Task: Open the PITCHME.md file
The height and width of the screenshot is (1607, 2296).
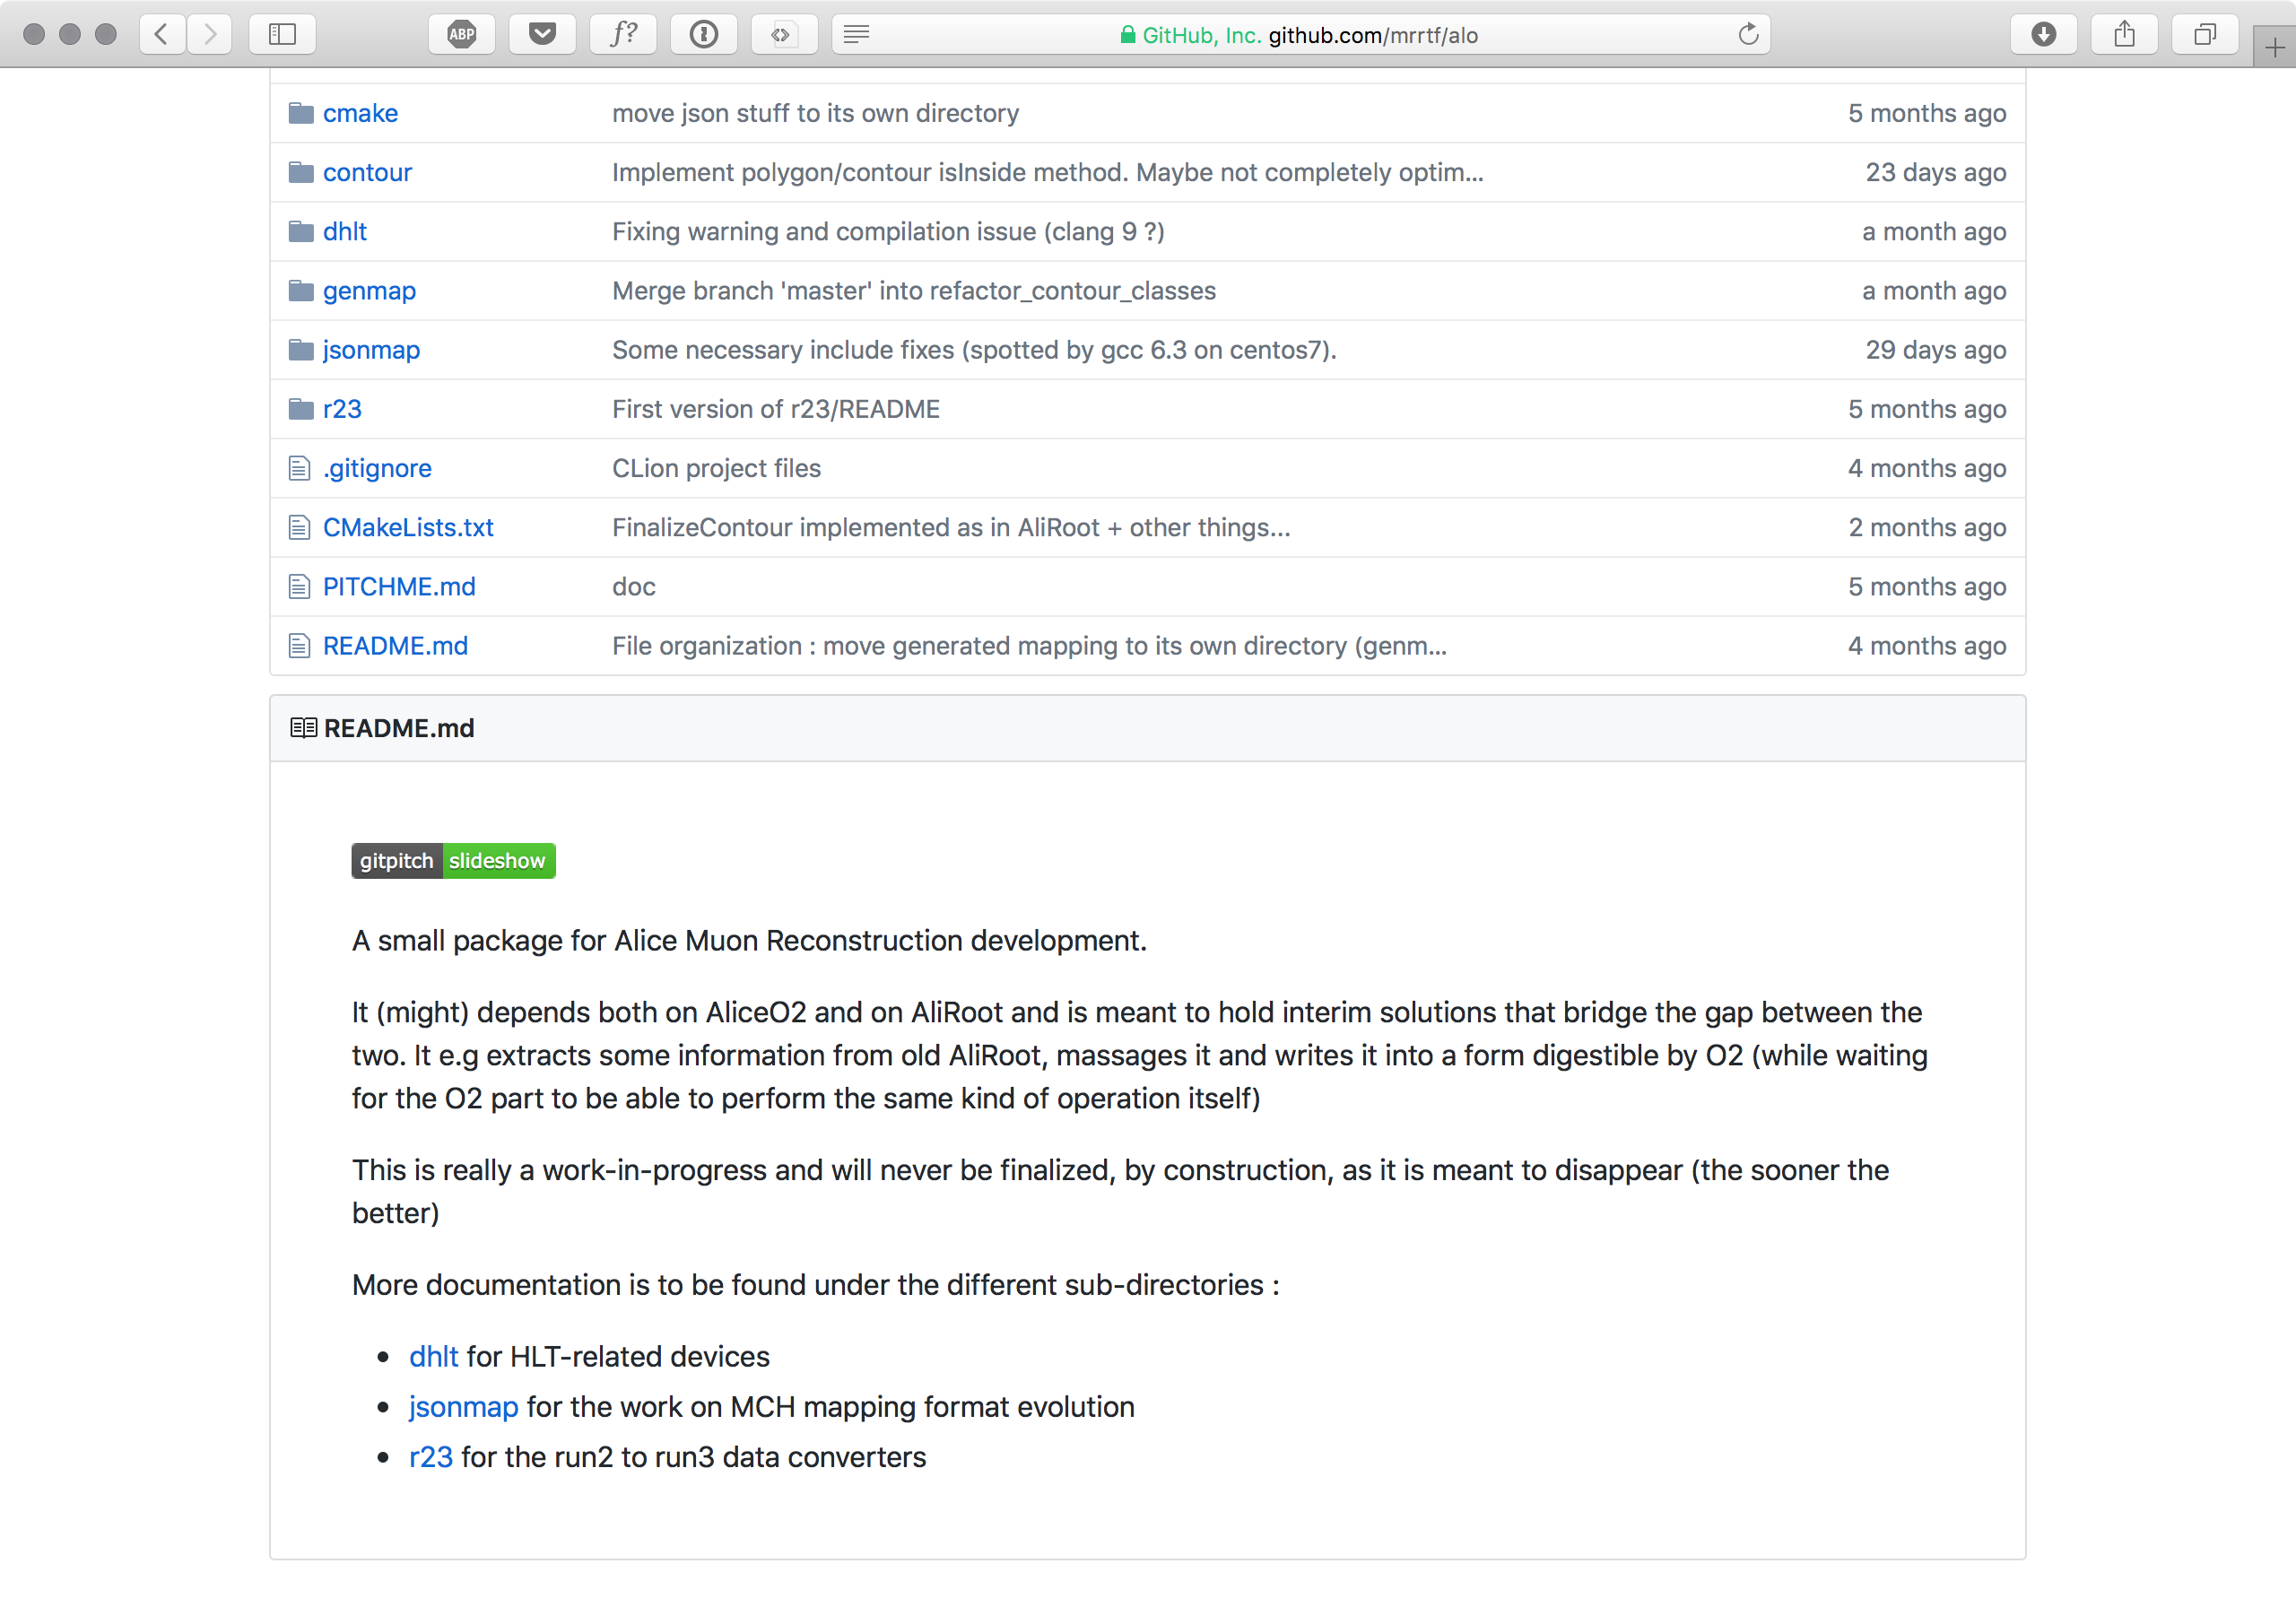Action: coord(399,586)
